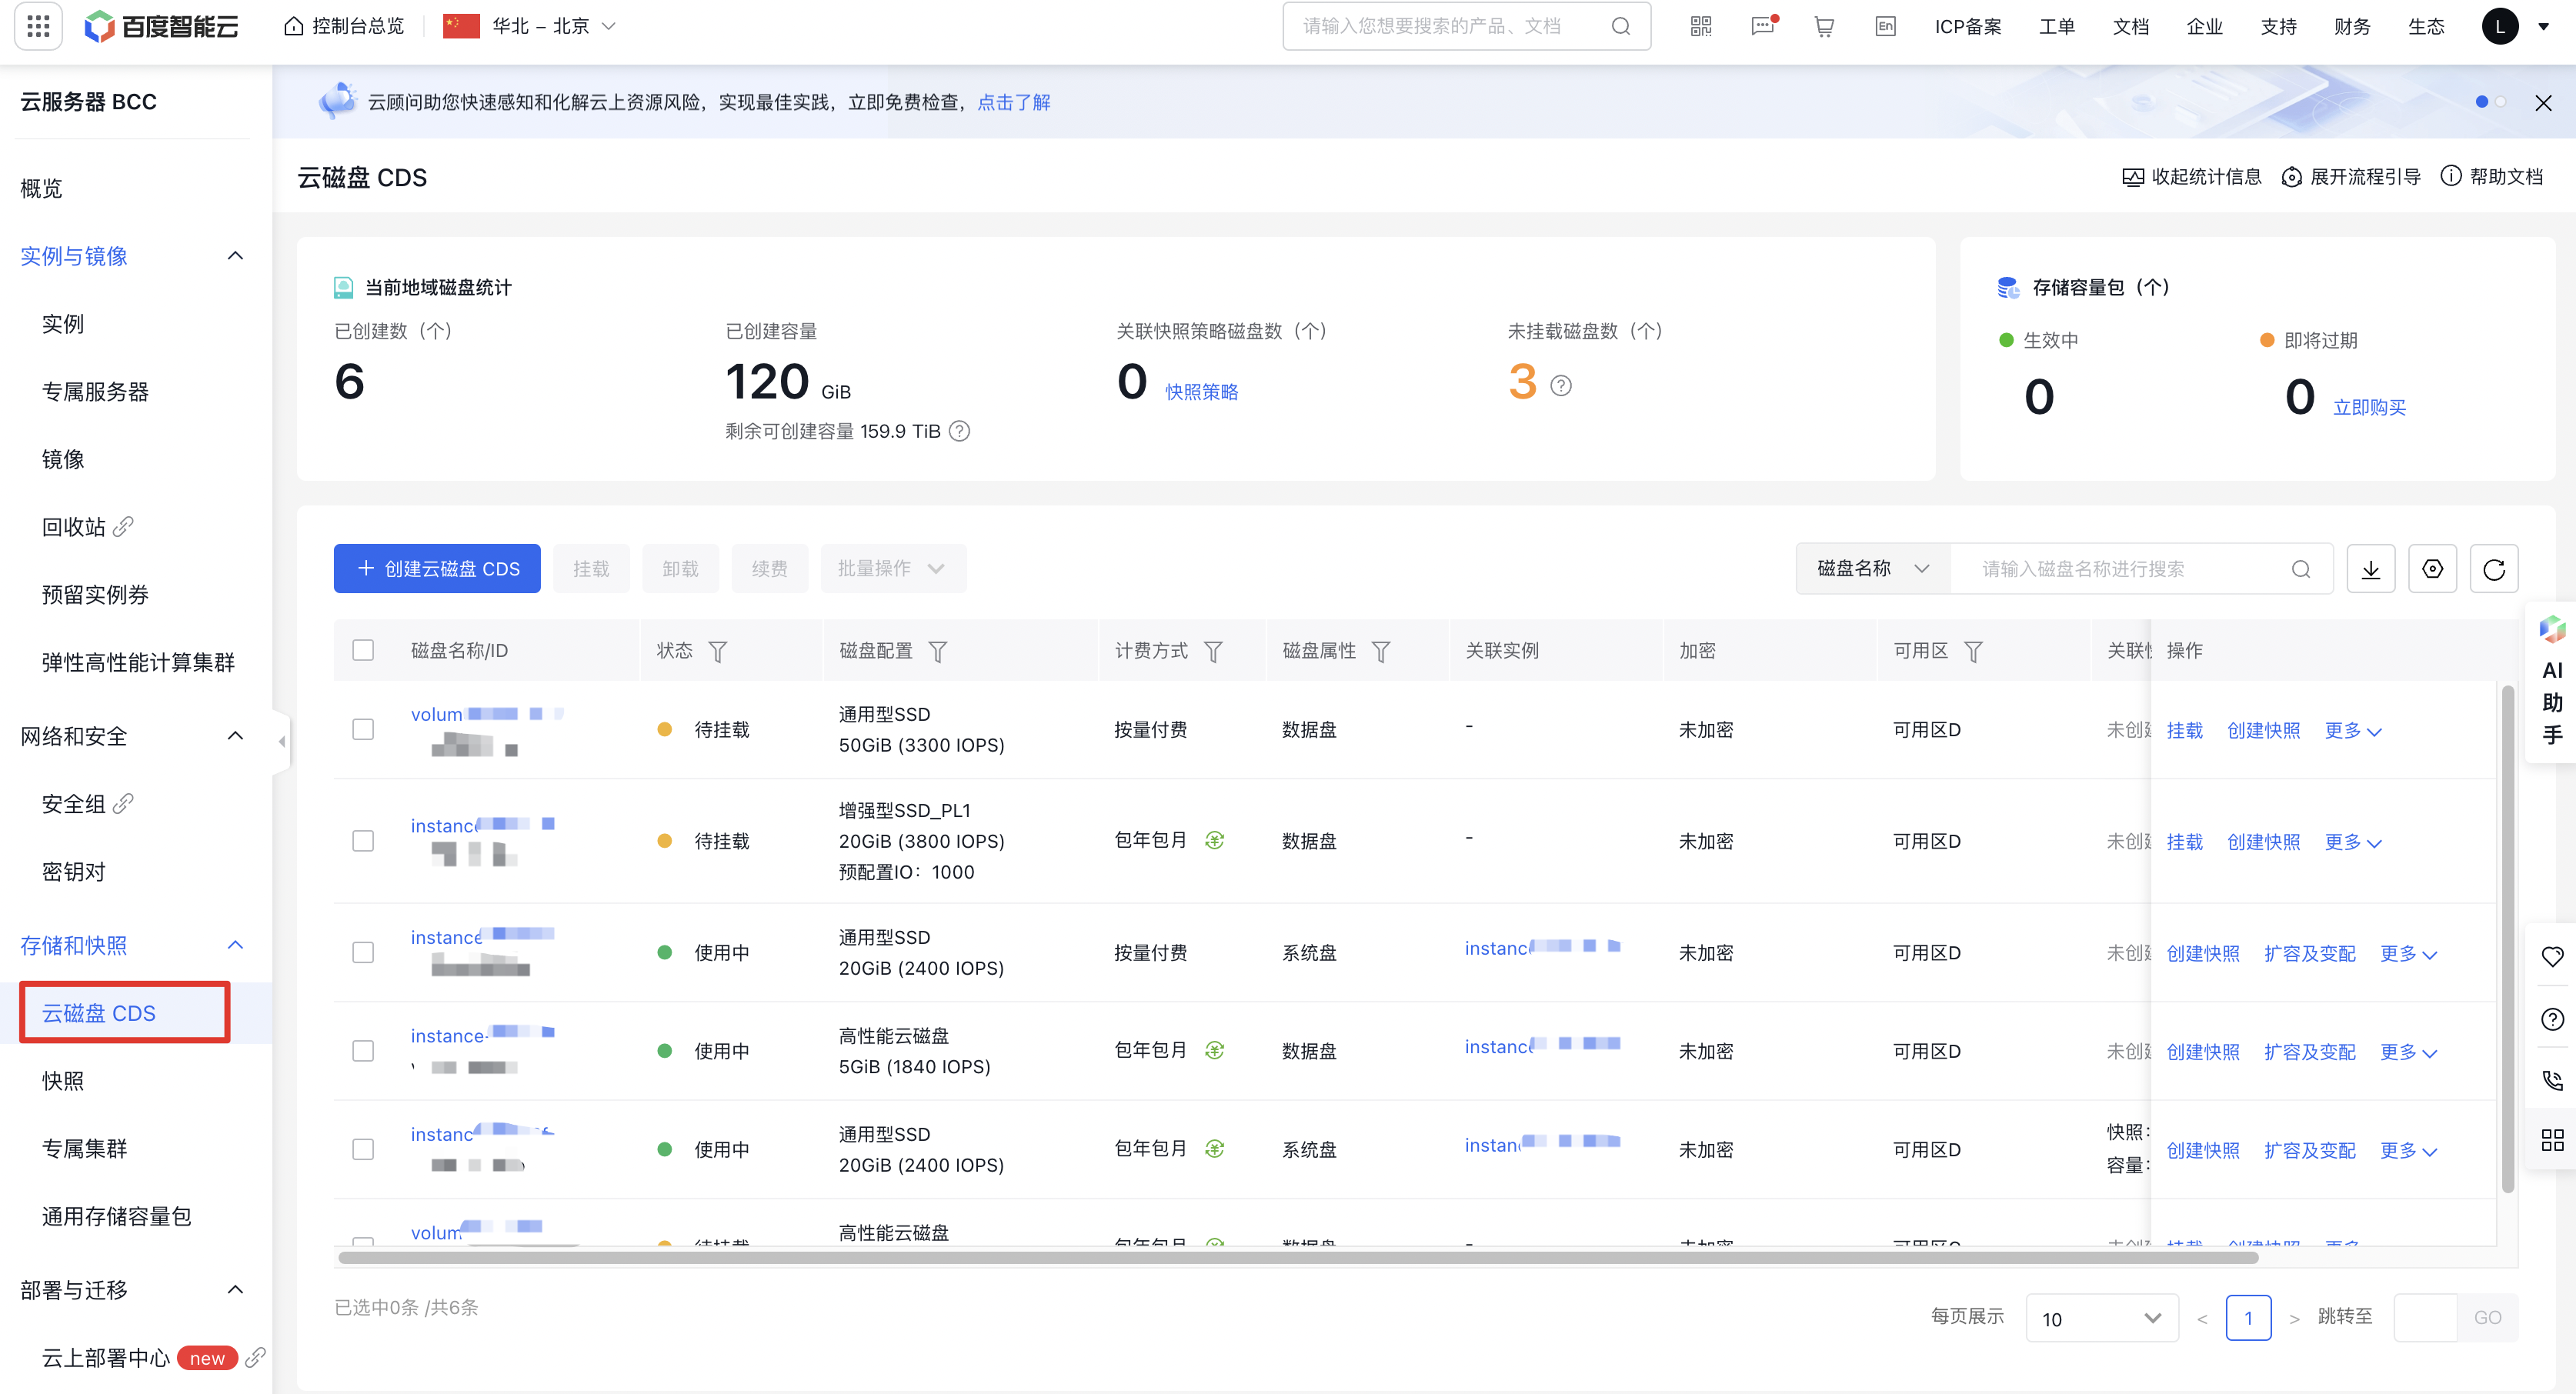Collapse the 网络和安全 sidebar section
The height and width of the screenshot is (1394, 2576).
click(235, 736)
